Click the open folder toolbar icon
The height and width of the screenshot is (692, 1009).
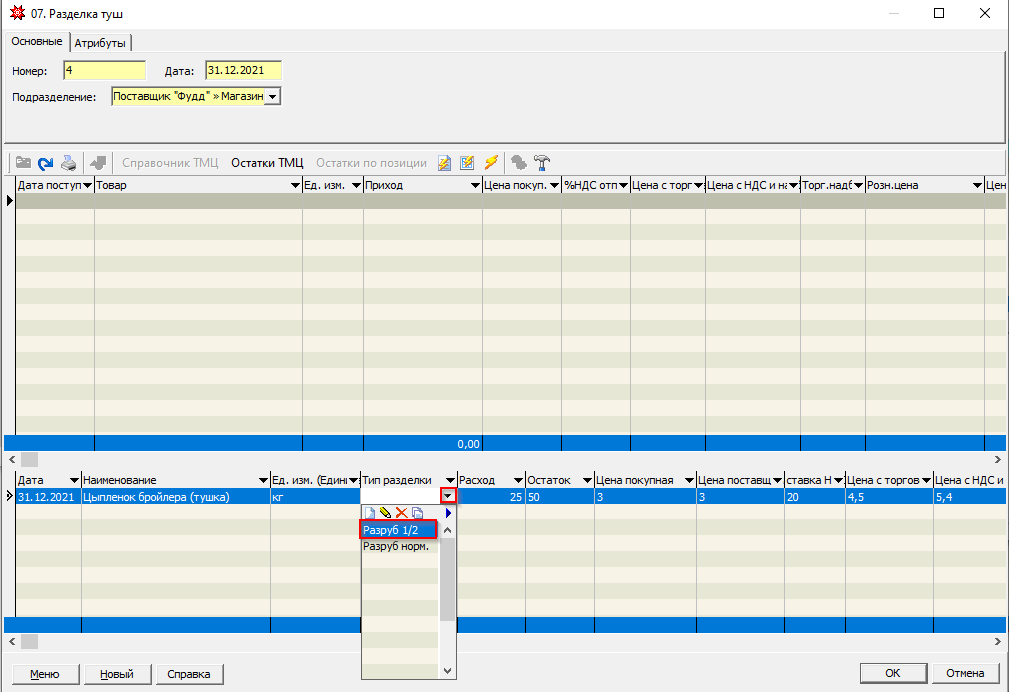pos(22,162)
